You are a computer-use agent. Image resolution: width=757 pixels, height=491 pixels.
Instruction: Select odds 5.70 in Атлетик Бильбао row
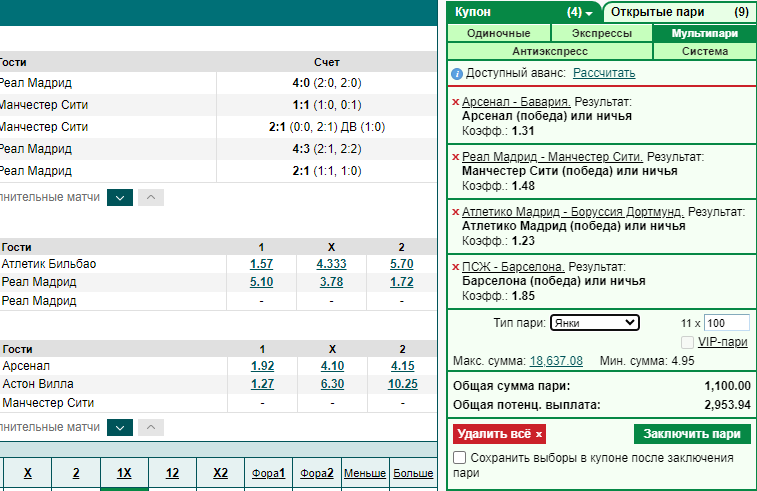click(402, 264)
